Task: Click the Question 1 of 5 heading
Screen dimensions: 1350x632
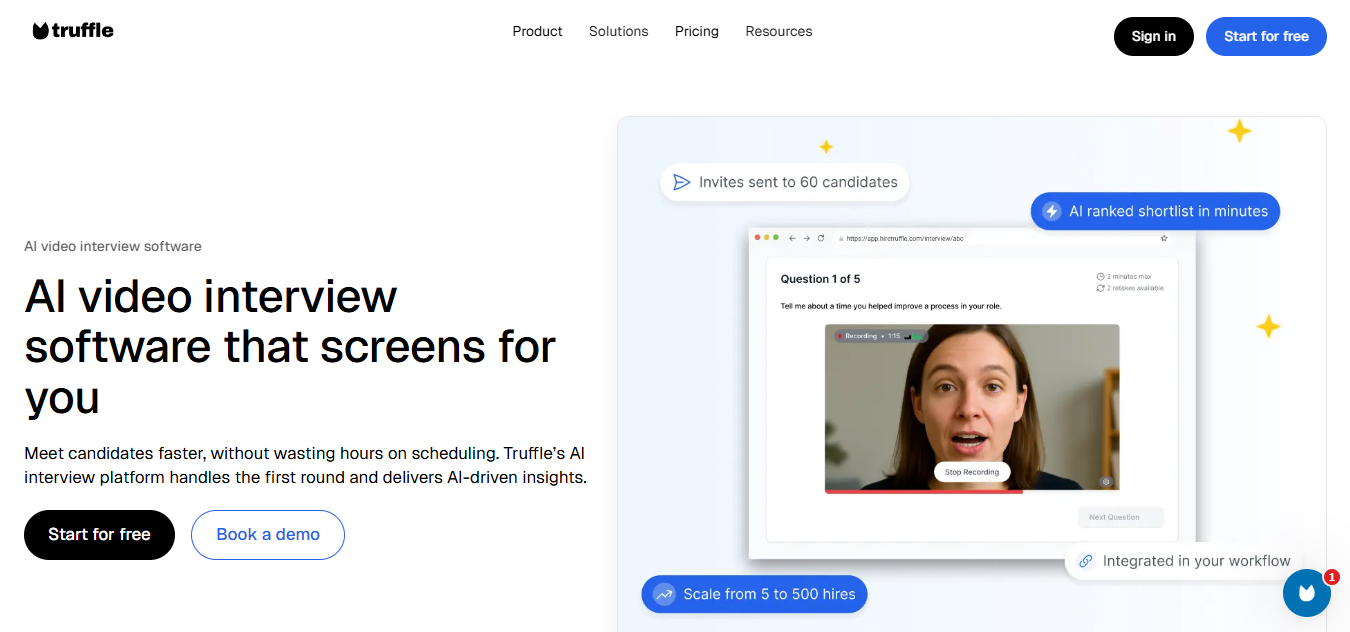Action: tap(820, 279)
